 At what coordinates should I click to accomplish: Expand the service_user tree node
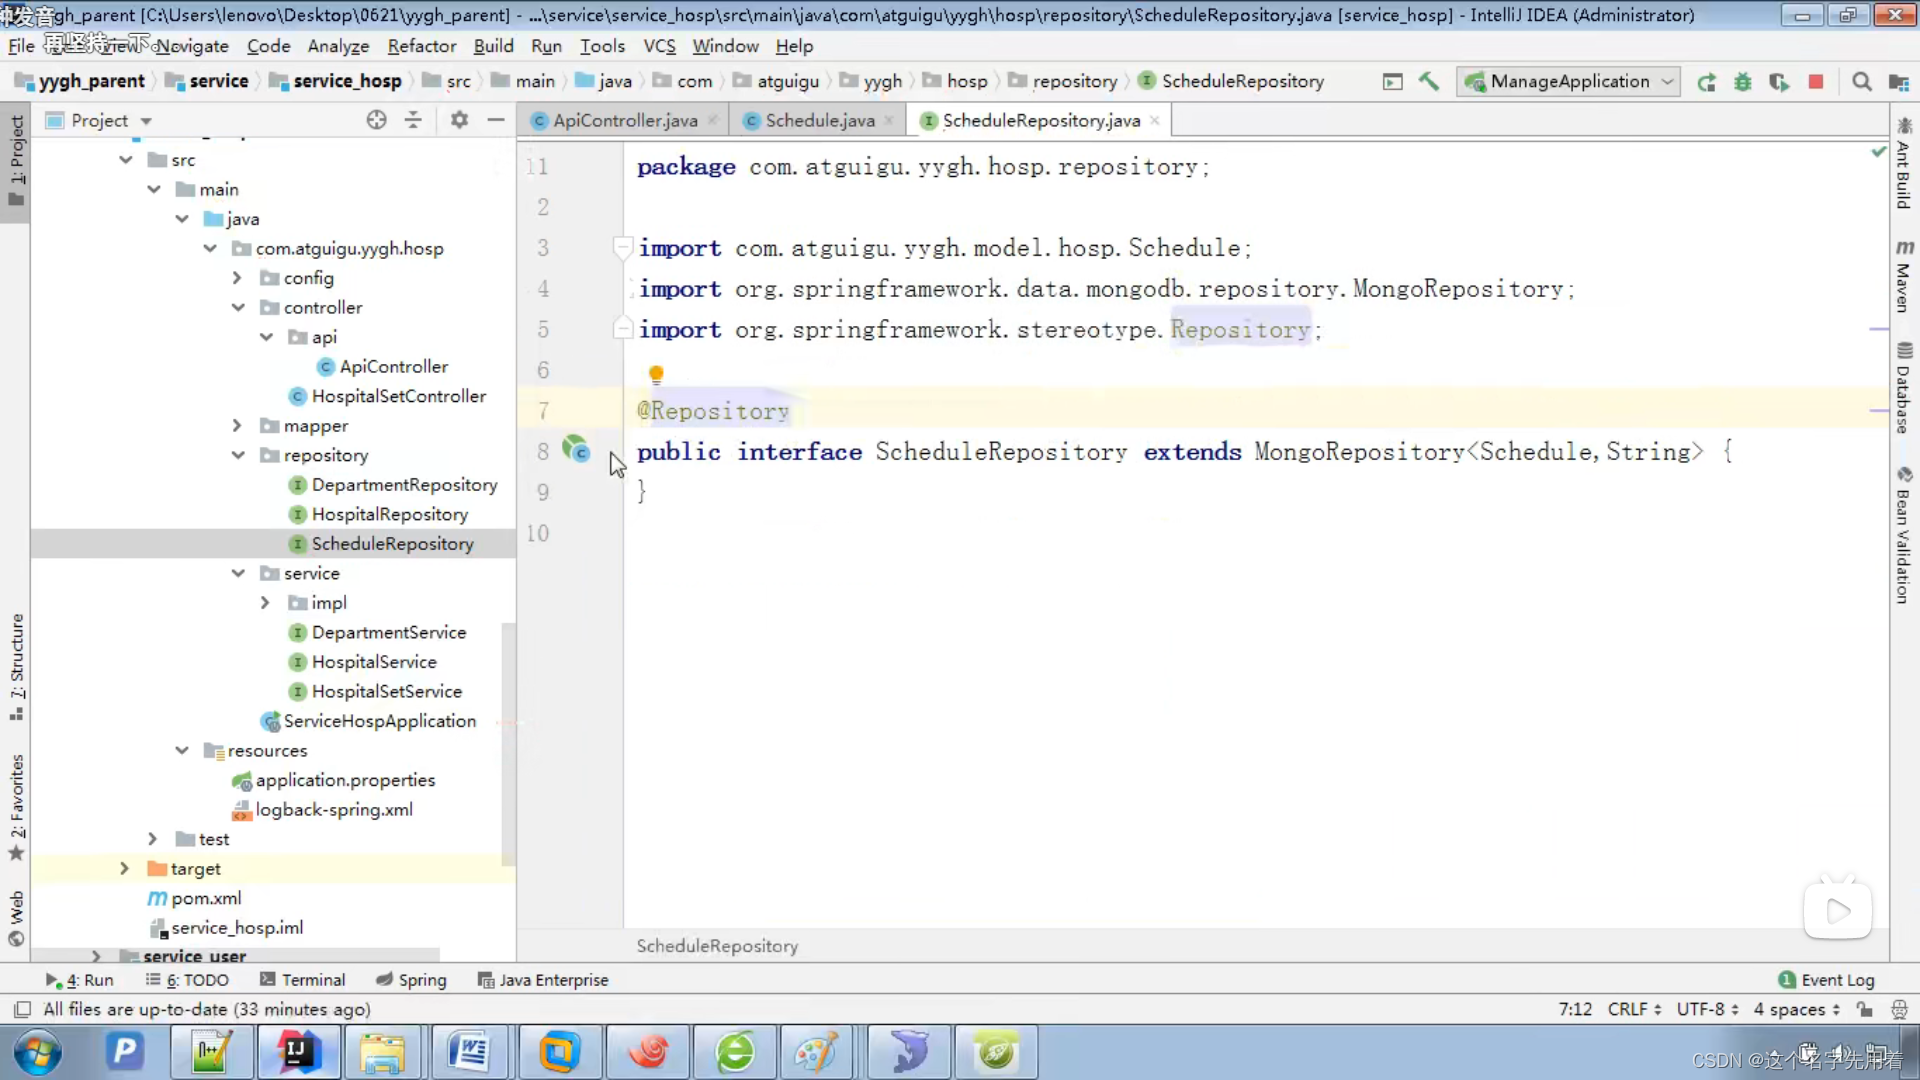click(x=96, y=956)
